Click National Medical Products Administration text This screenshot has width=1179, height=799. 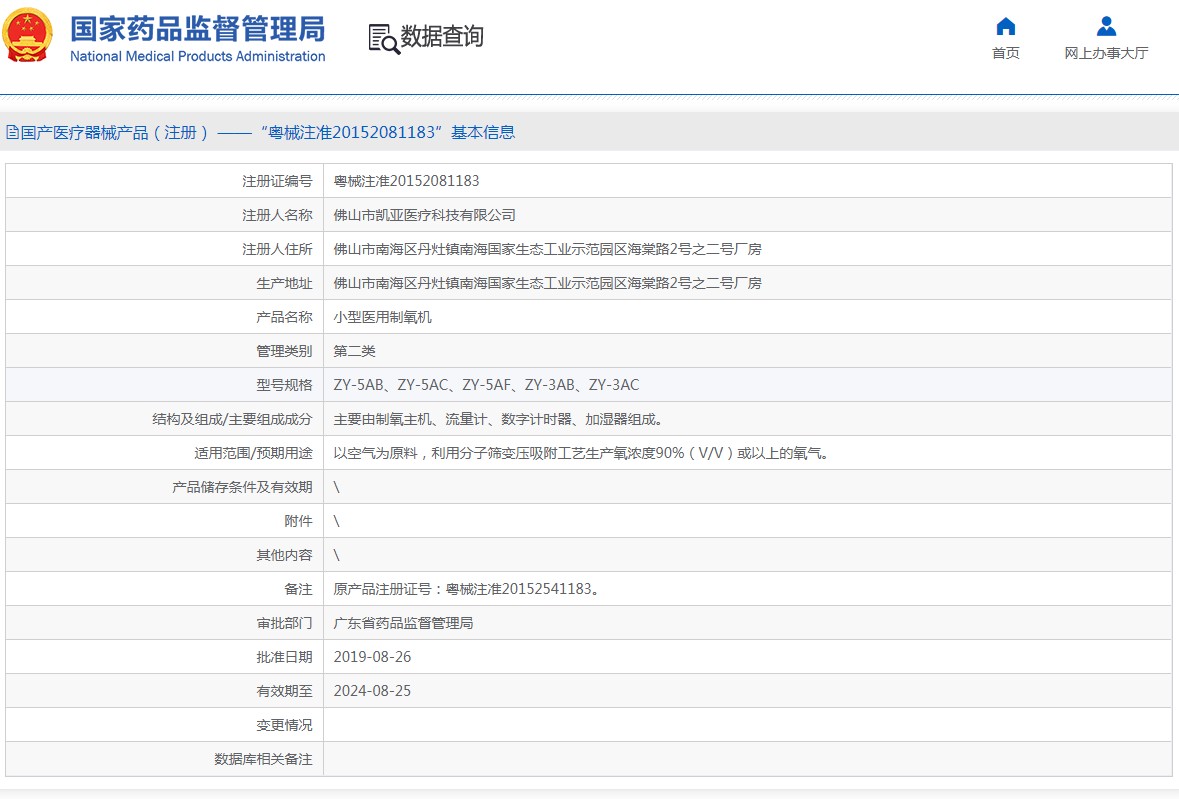pyautogui.click(x=198, y=56)
